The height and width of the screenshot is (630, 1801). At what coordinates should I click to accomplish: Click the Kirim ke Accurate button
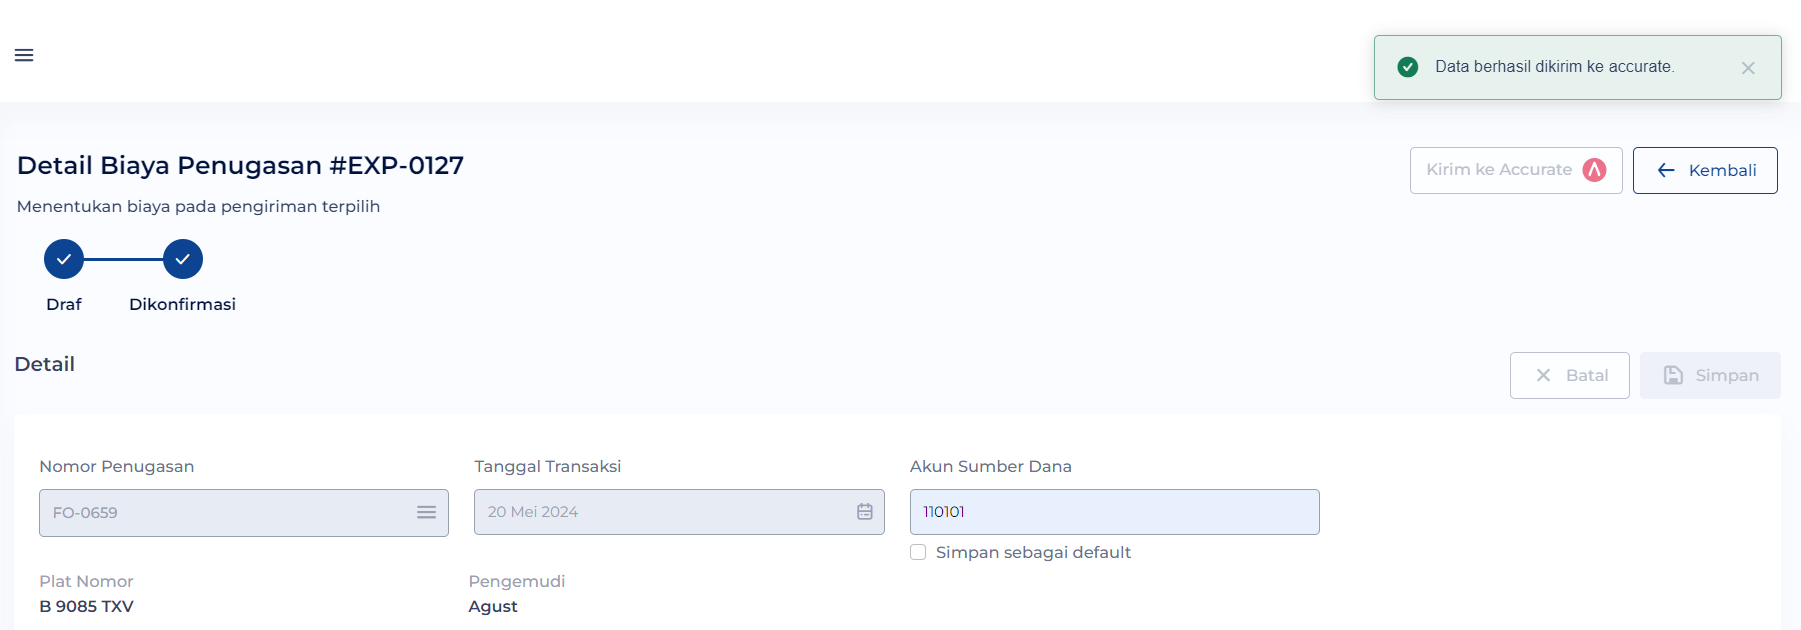(x=1516, y=170)
